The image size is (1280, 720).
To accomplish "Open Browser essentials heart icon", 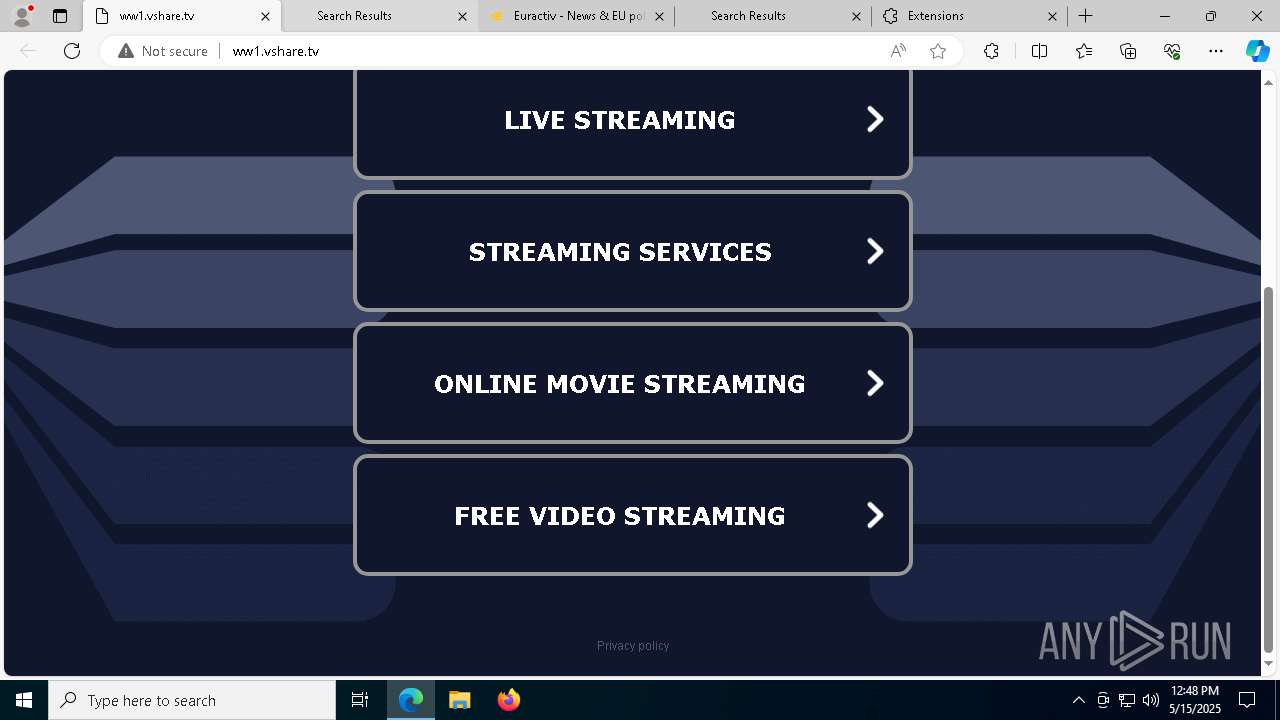I will pyautogui.click(x=1172, y=51).
